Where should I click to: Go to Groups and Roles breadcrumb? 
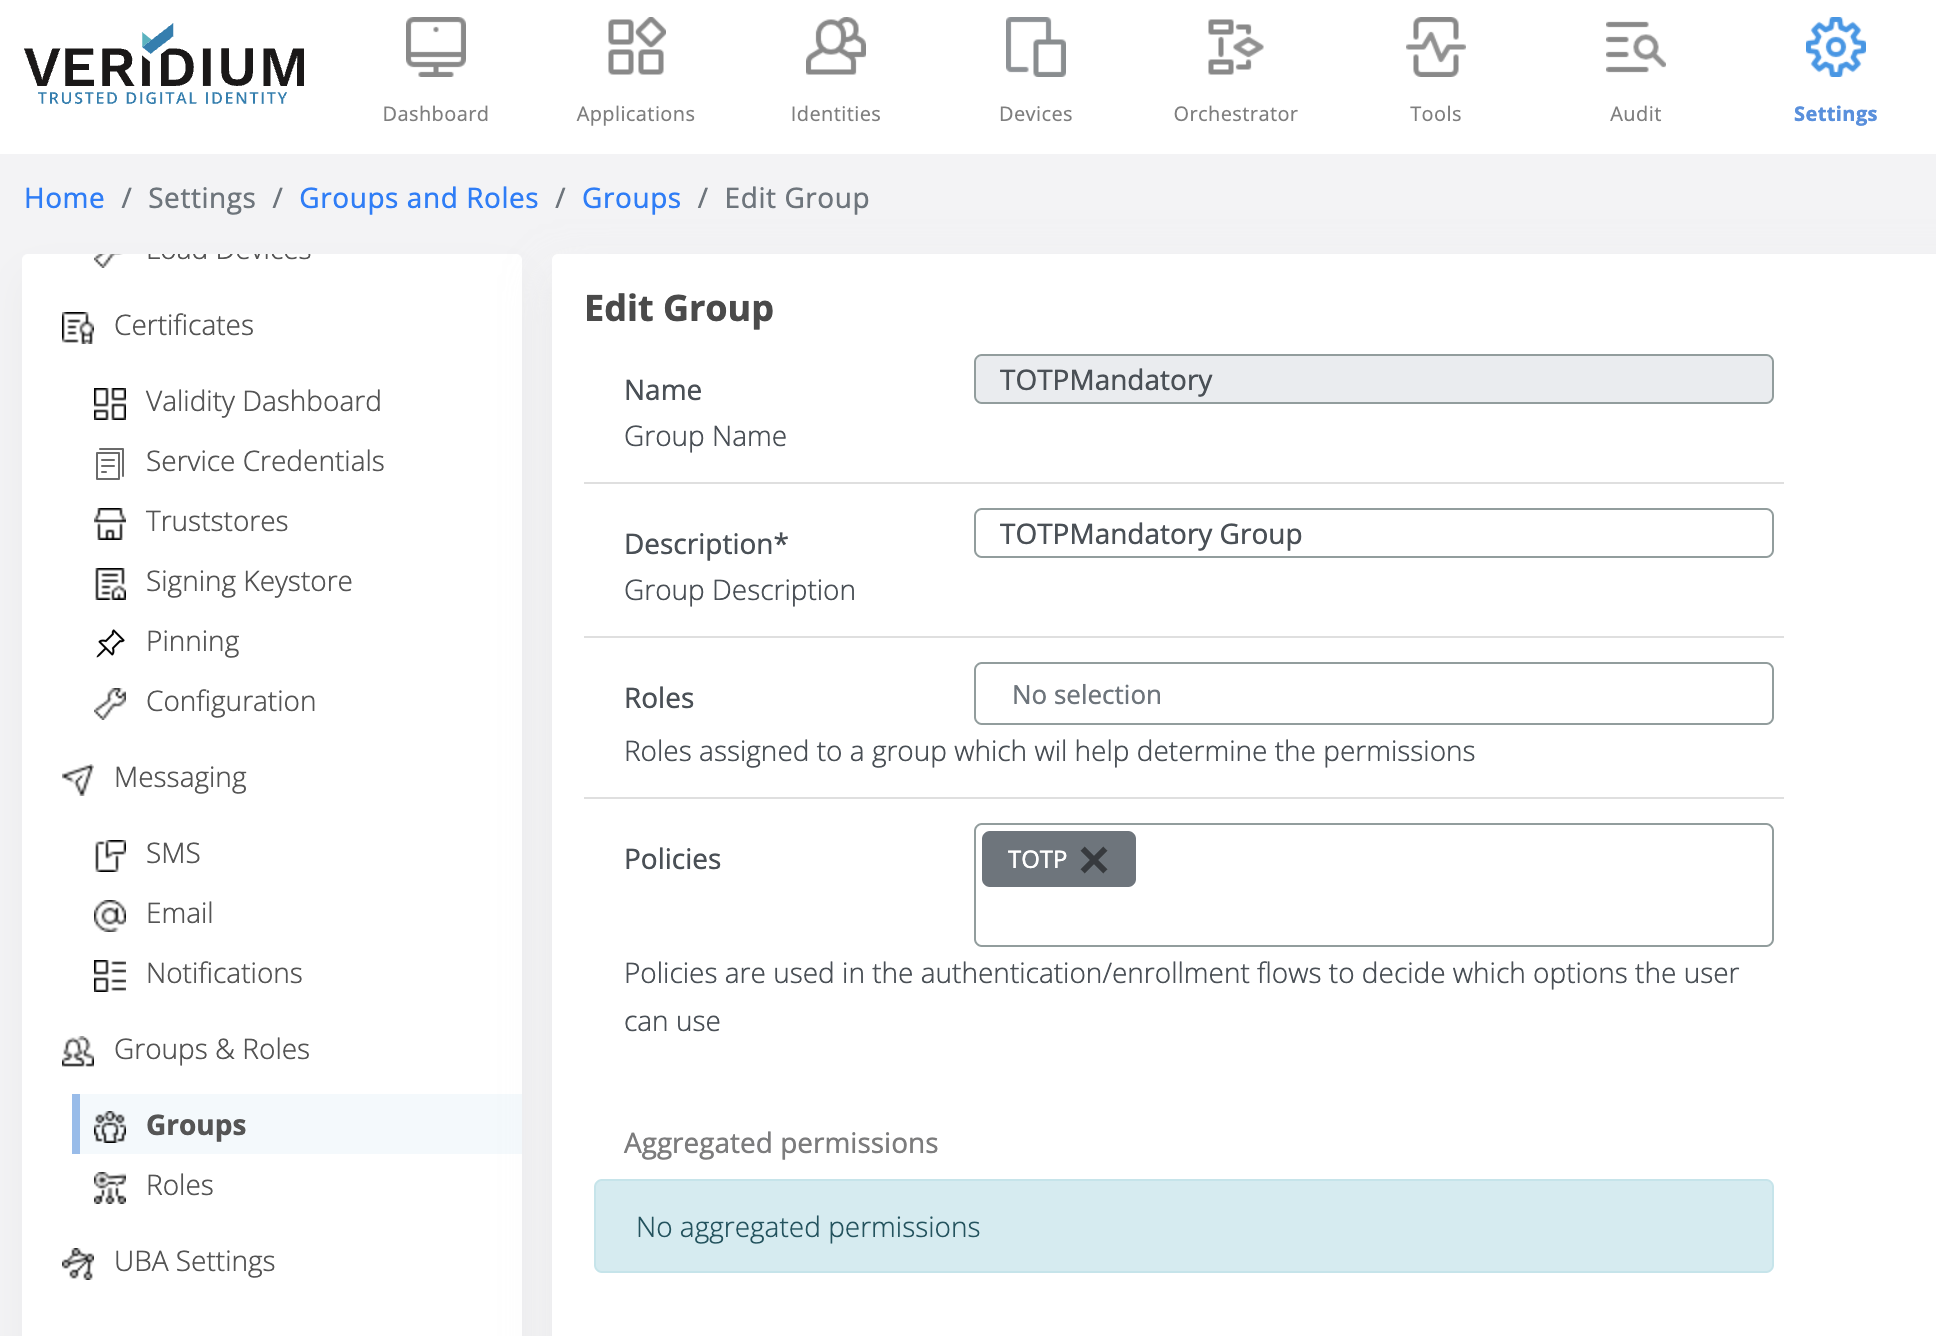point(418,198)
